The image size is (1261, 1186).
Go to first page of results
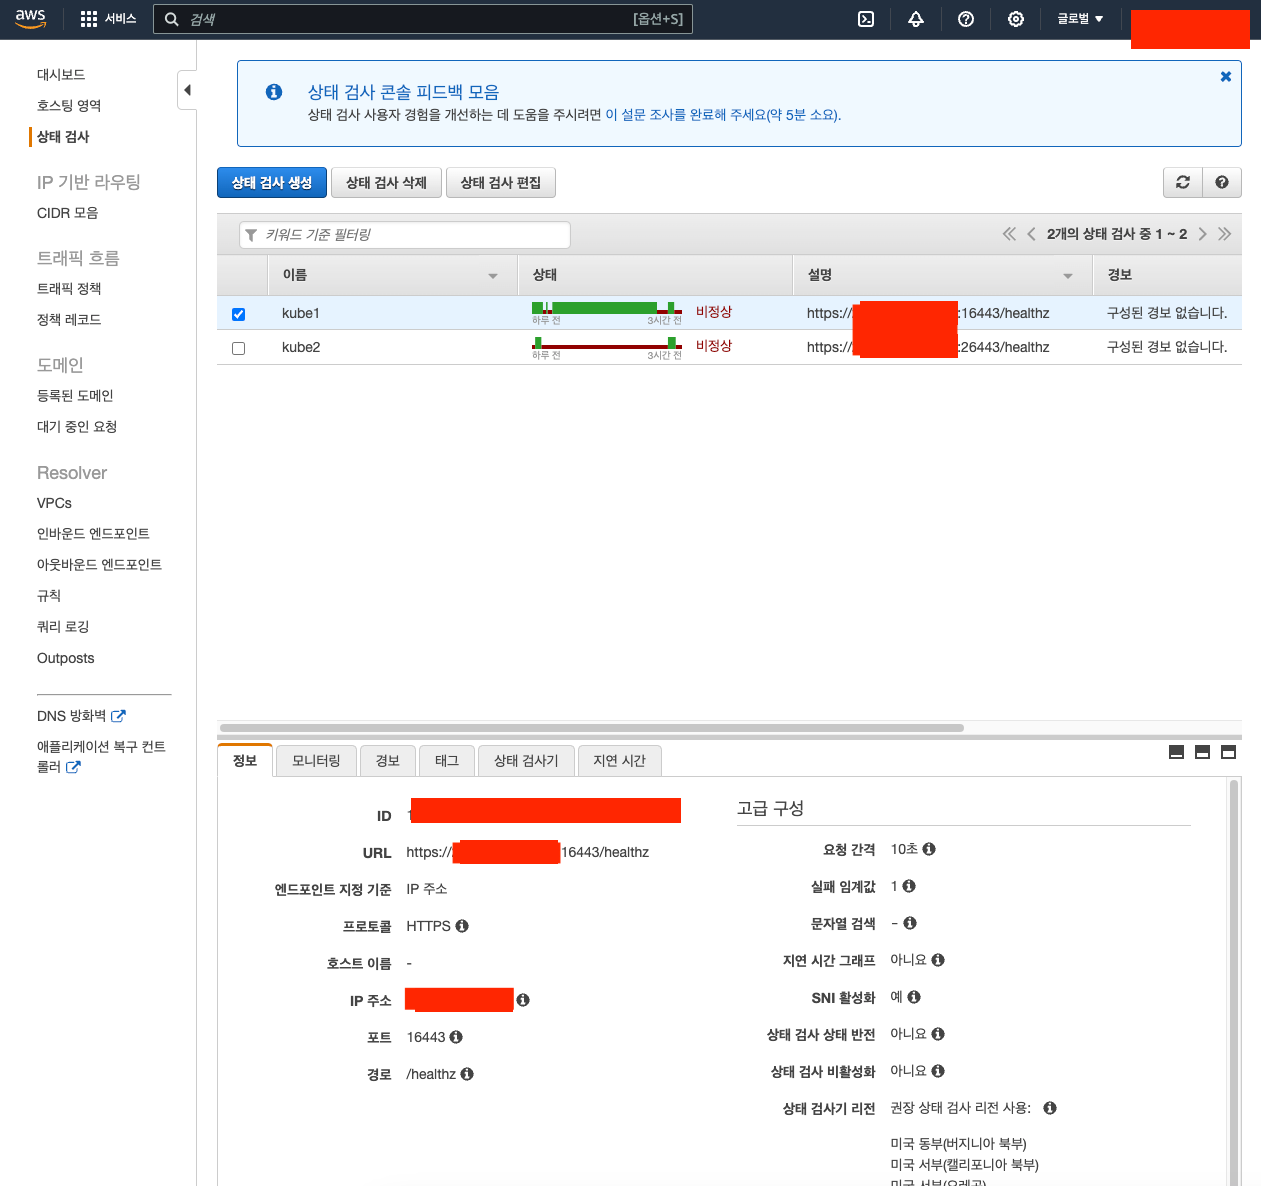[x=1009, y=234]
